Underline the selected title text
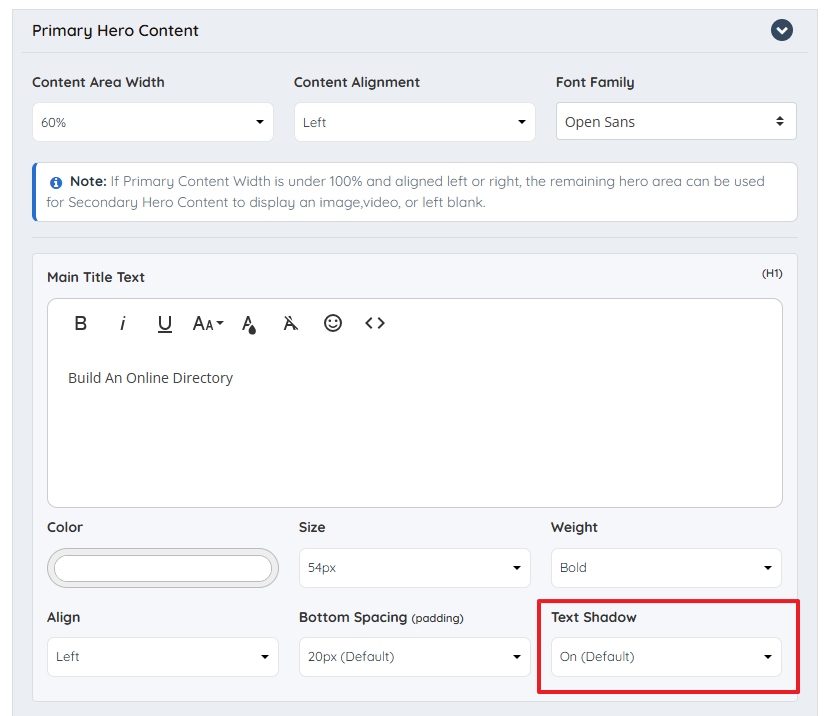This screenshot has width=830, height=716. (x=165, y=323)
